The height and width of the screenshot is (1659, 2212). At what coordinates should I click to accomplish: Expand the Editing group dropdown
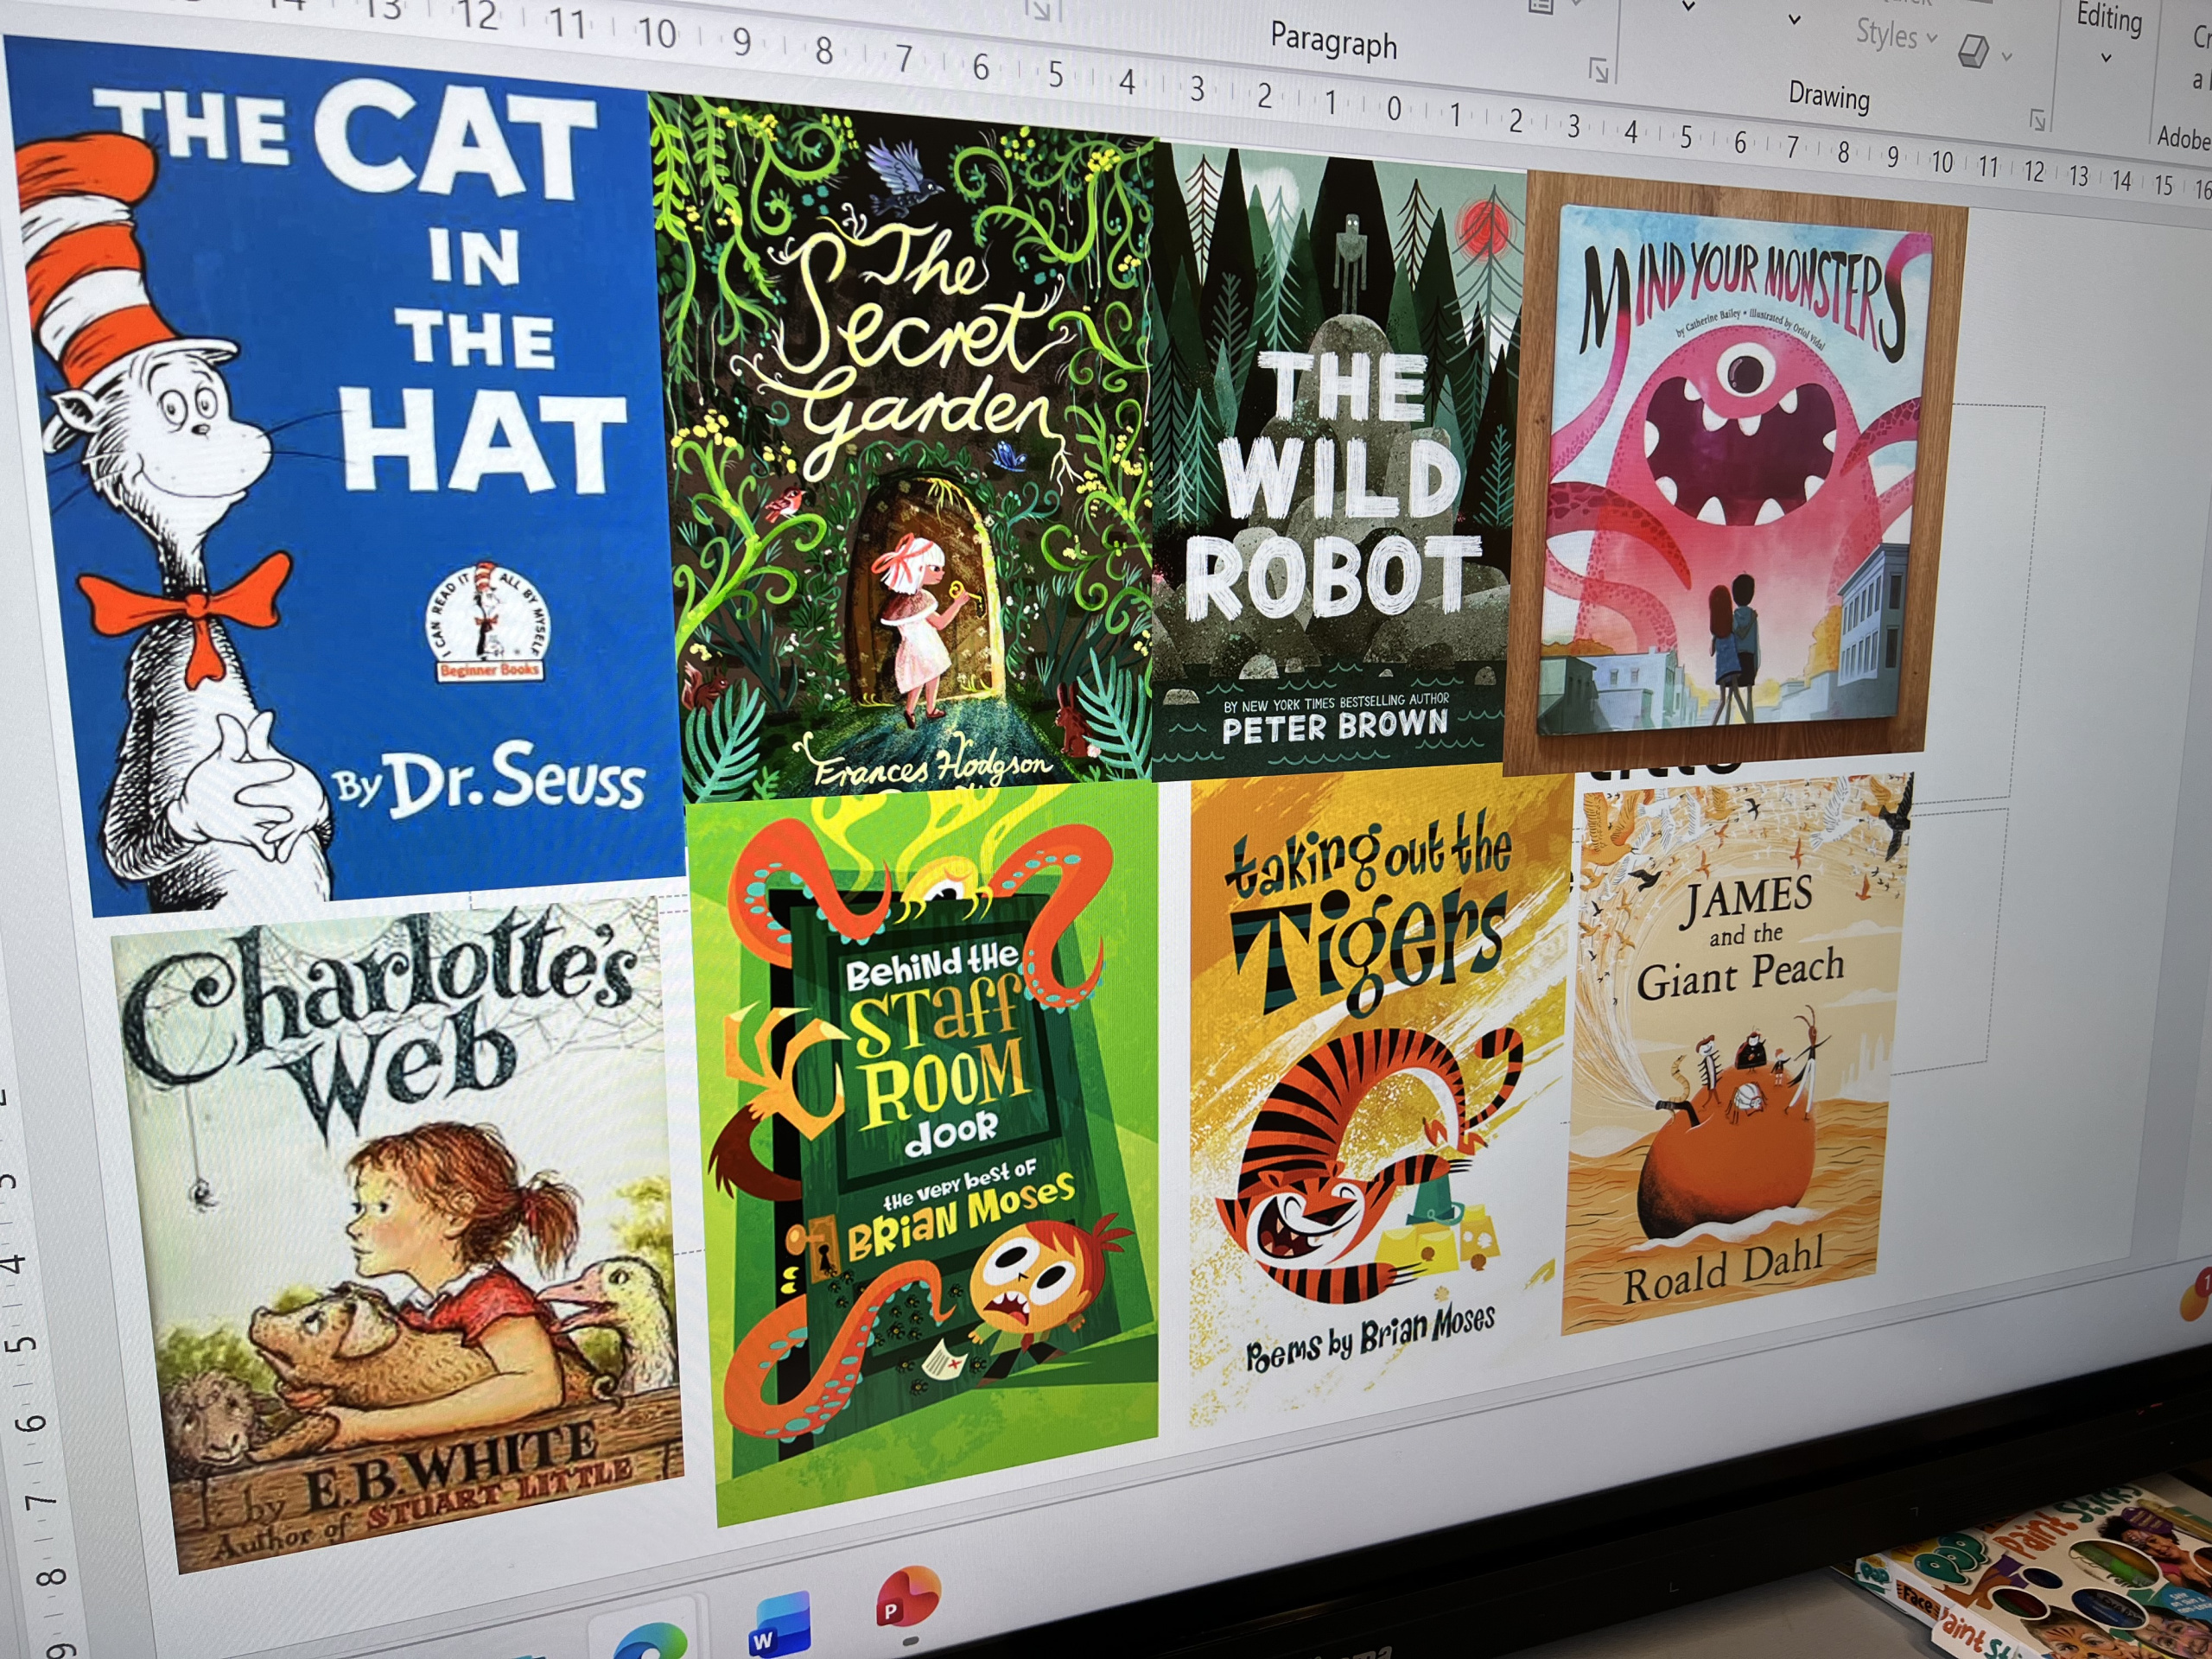click(x=2107, y=57)
